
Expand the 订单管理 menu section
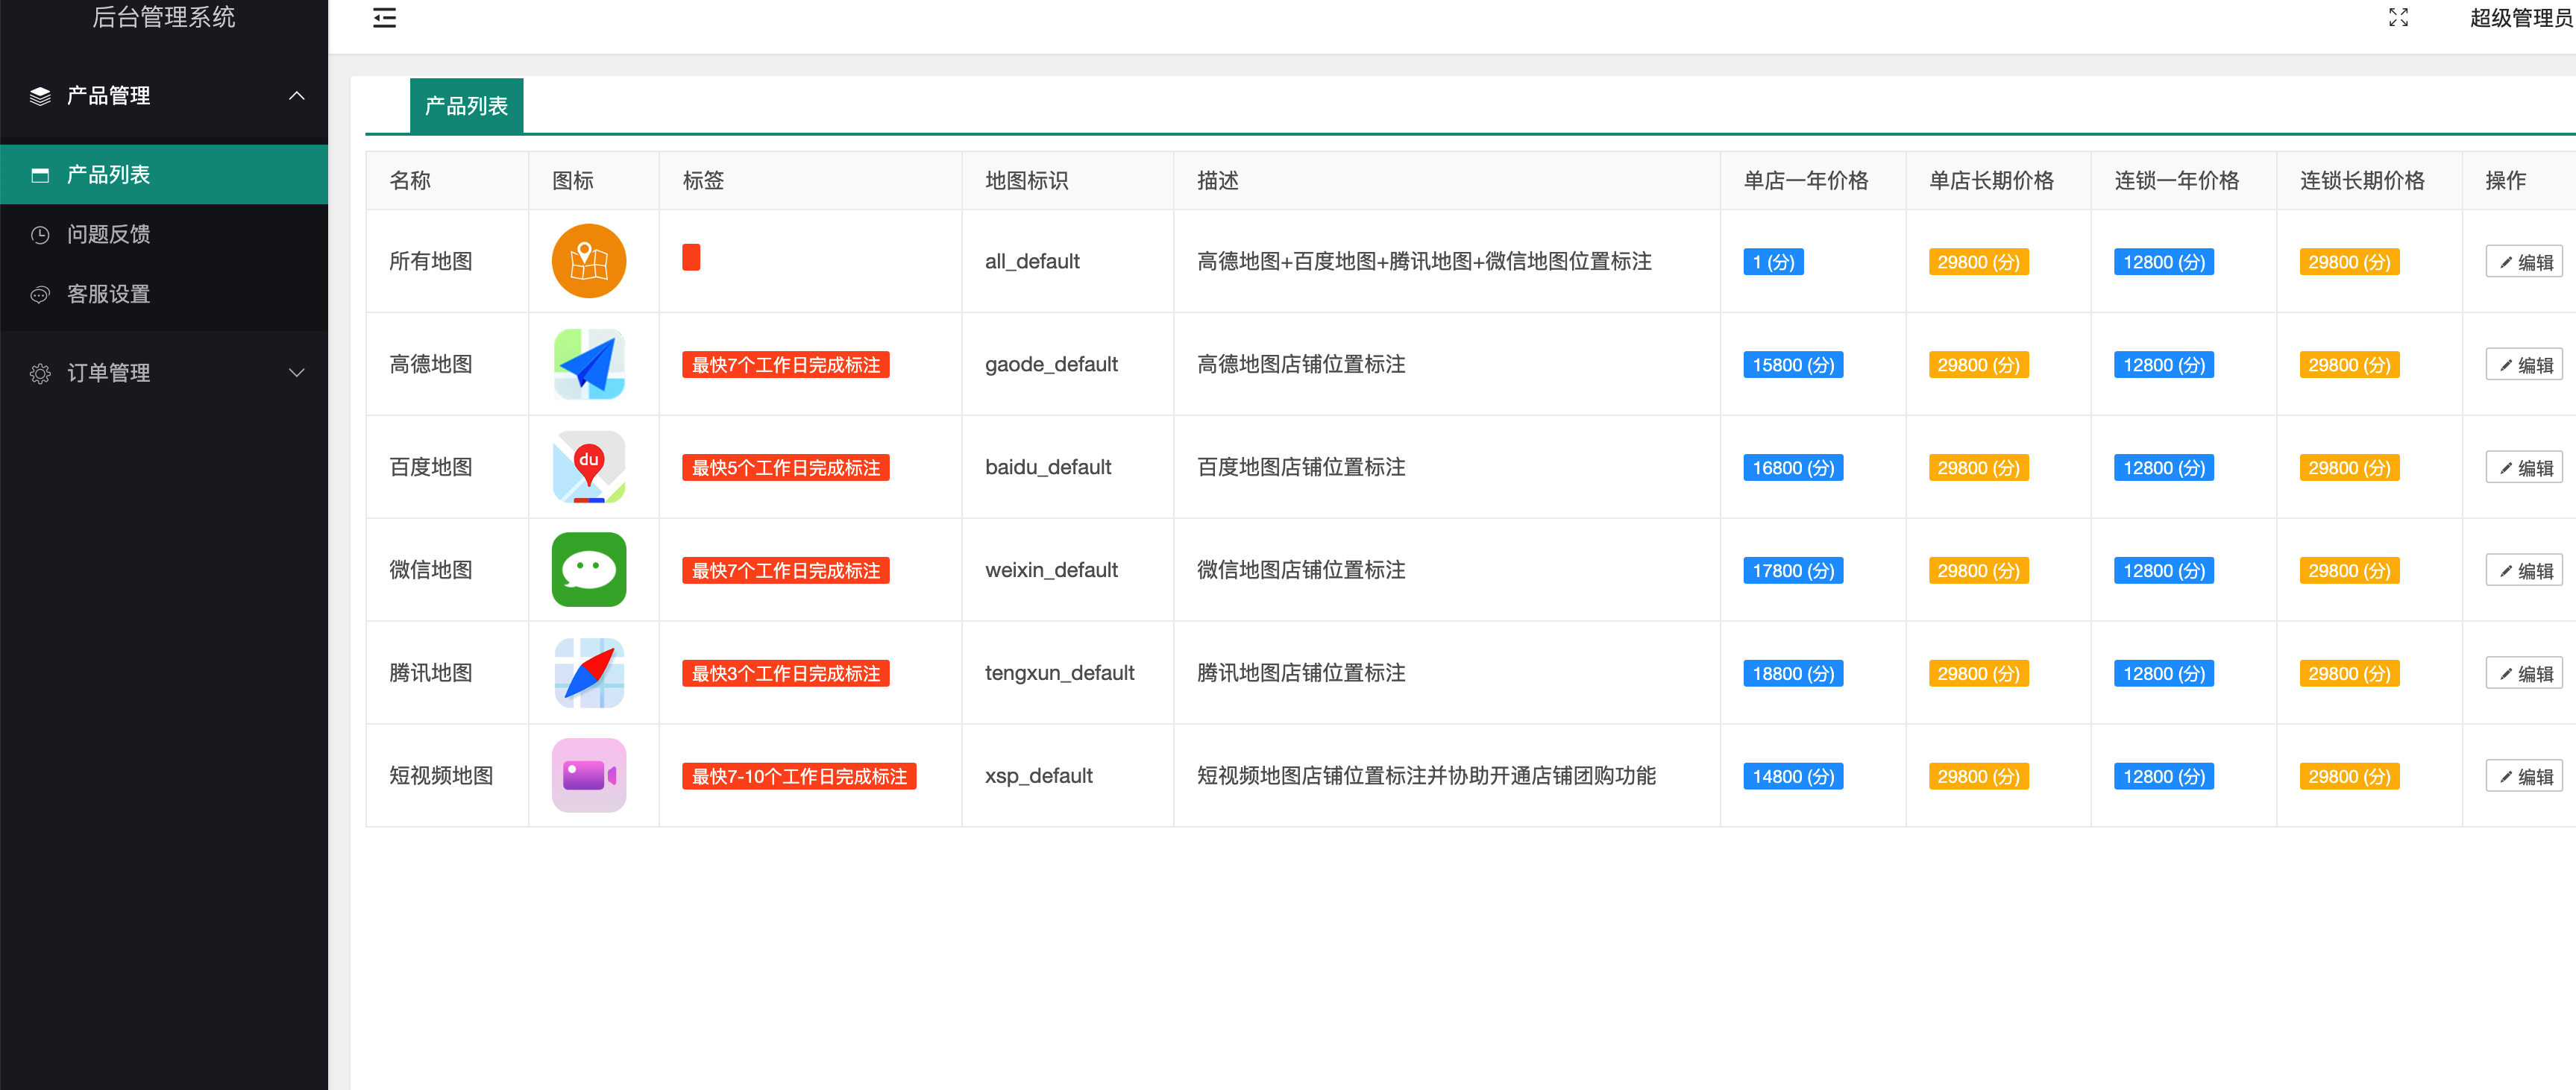(x=296, y=373)
